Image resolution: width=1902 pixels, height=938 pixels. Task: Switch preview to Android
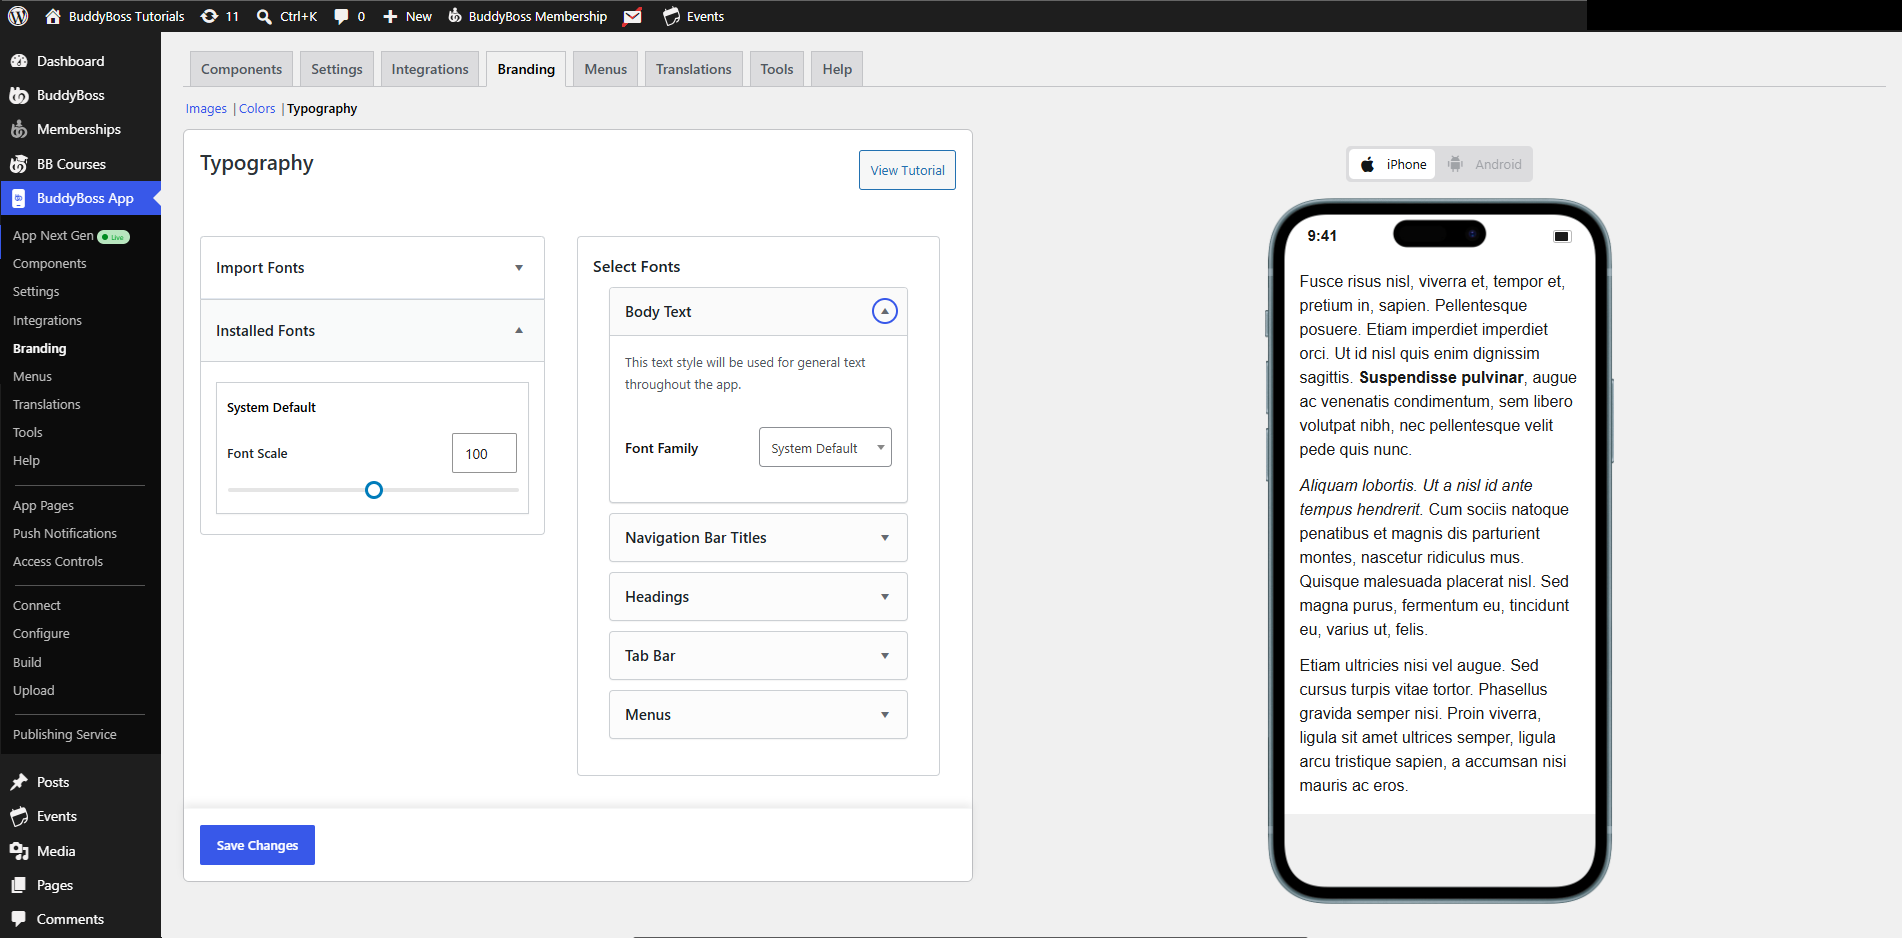pos(1484,164)
